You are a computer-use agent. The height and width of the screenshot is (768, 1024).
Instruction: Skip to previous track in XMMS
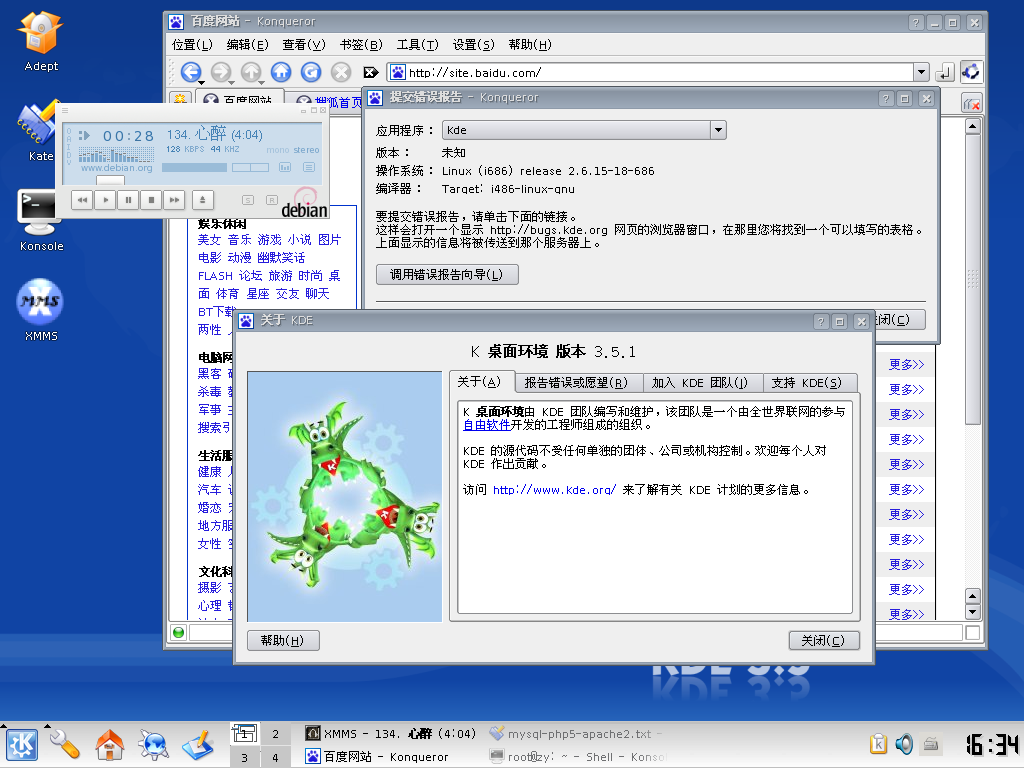tap(82, 200)
